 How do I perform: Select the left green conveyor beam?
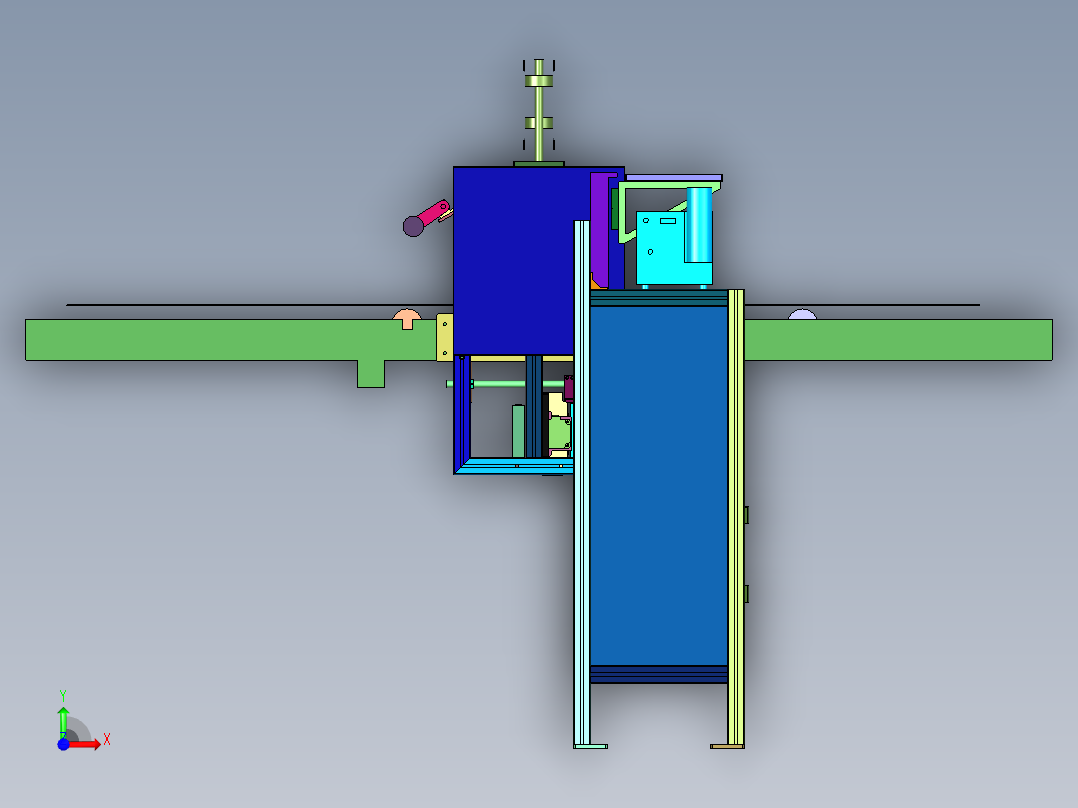pos(232,340)
